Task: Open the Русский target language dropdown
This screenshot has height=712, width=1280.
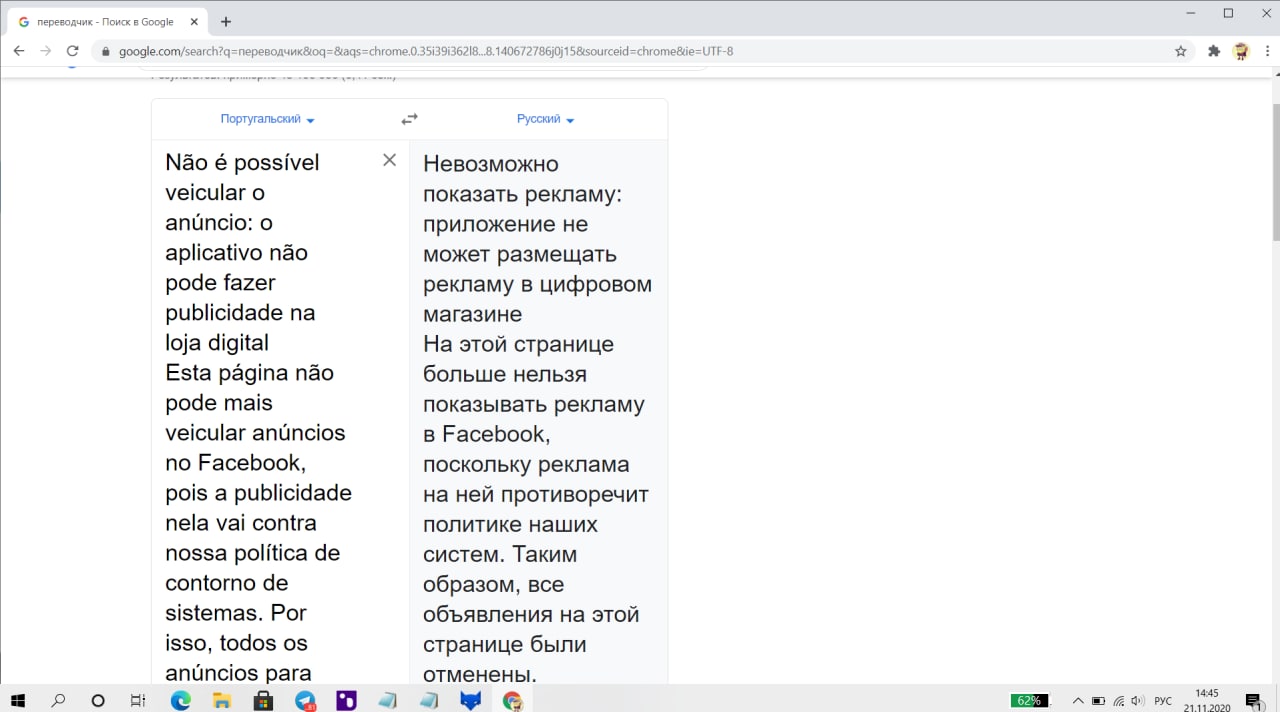Action: pyautogui.click(x=545, y=119)
